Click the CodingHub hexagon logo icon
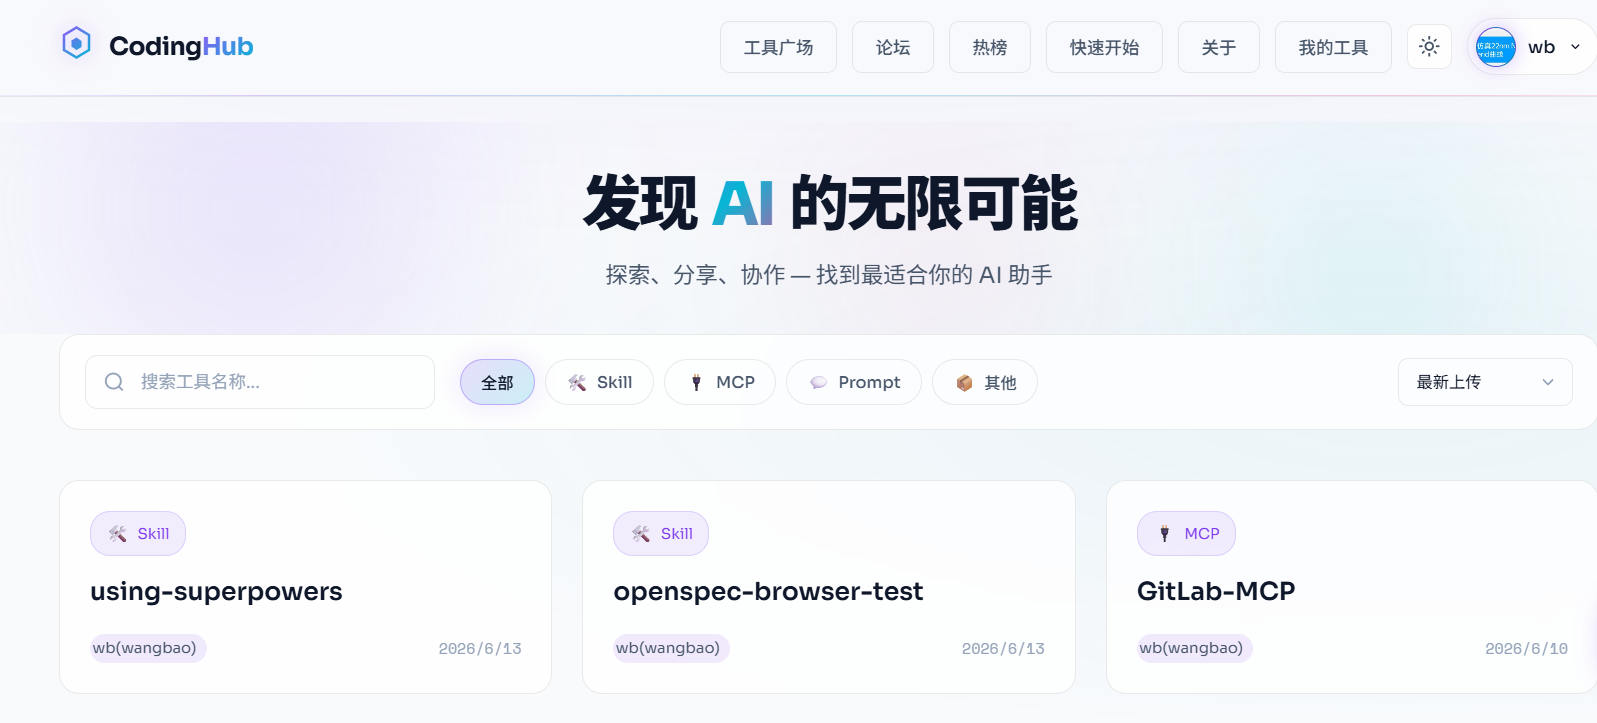Image resolution: width=1597 pixels, height=723 pixels. [x=76, y=44]
